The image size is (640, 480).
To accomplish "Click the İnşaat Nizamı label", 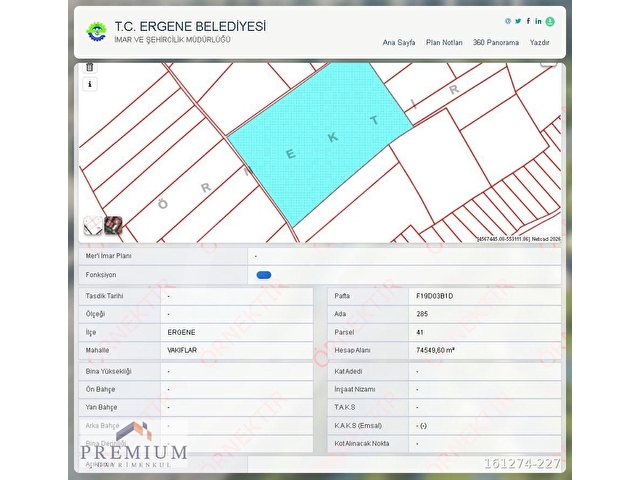I will pyautogui.click(x=355, y=389).
